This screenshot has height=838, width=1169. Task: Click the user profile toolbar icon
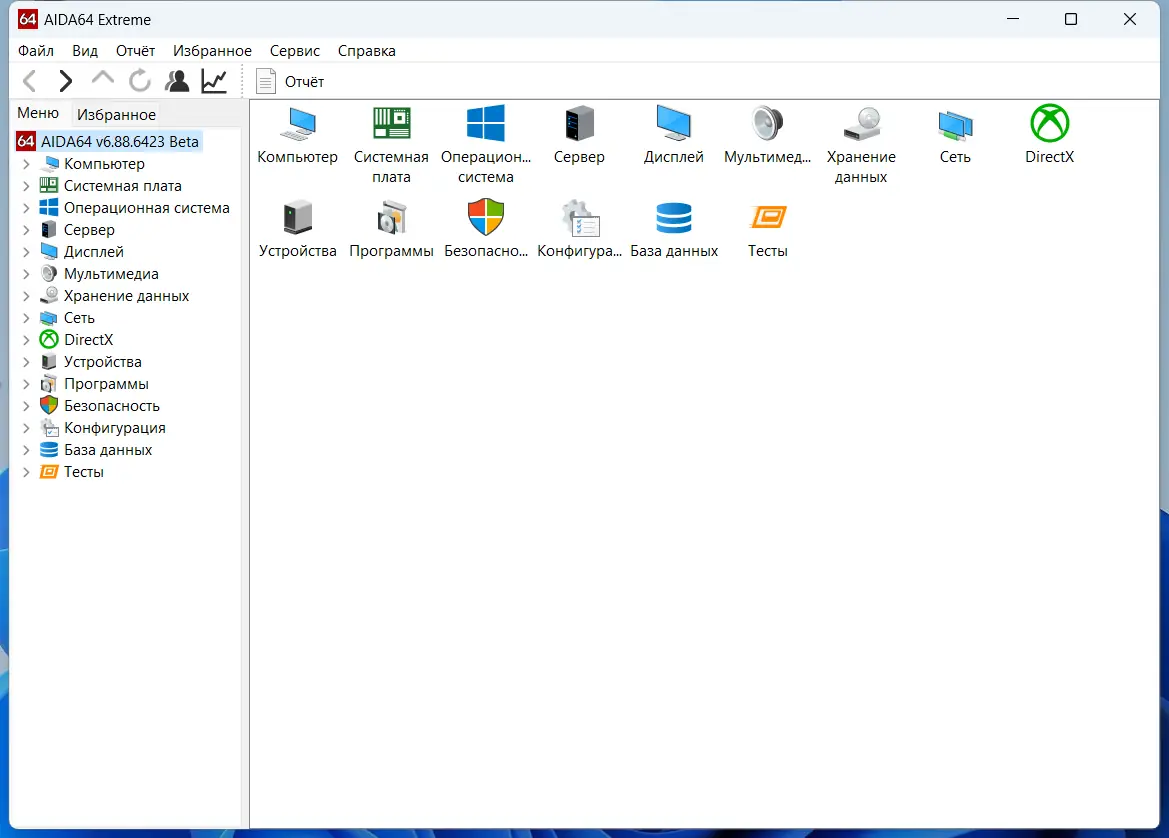(177, 81)
